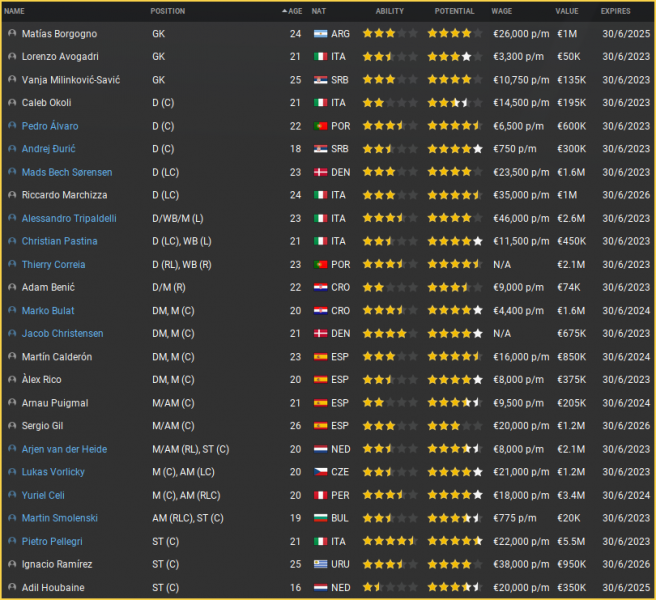Sort by the Position column header

click(168, 11)
